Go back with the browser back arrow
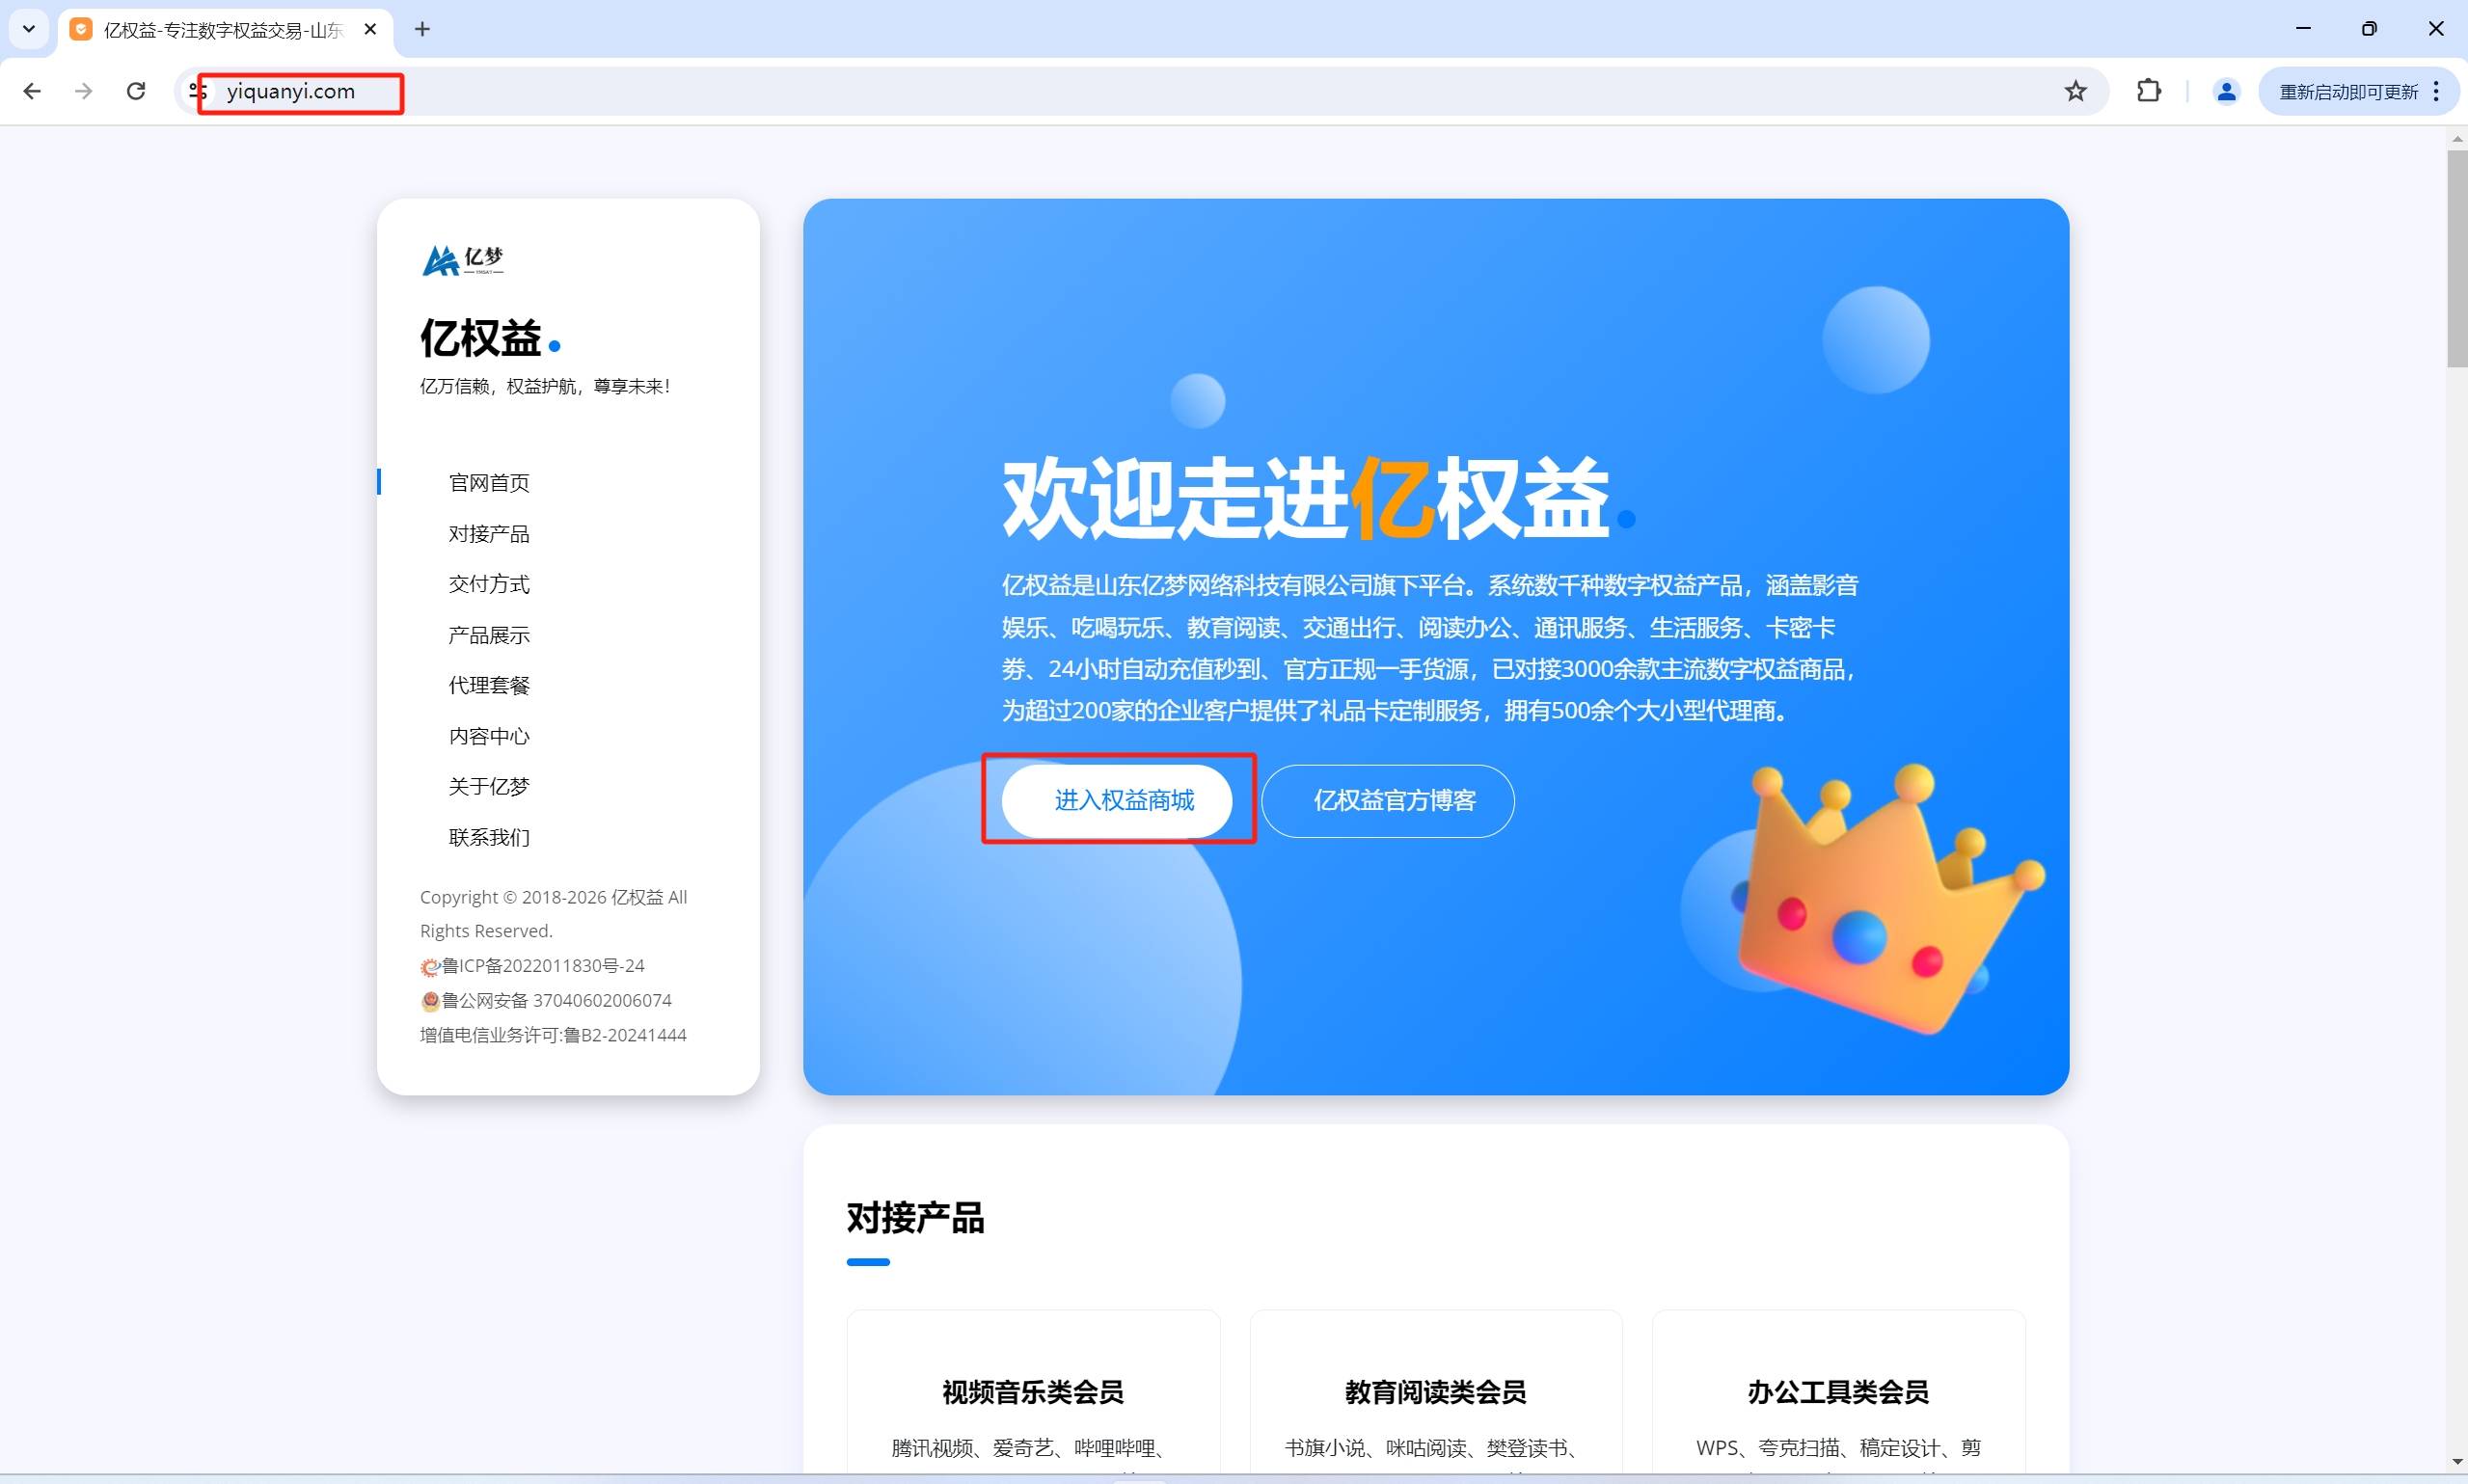The height and width of the screenshot is (1484, 2468). (32, 91)
